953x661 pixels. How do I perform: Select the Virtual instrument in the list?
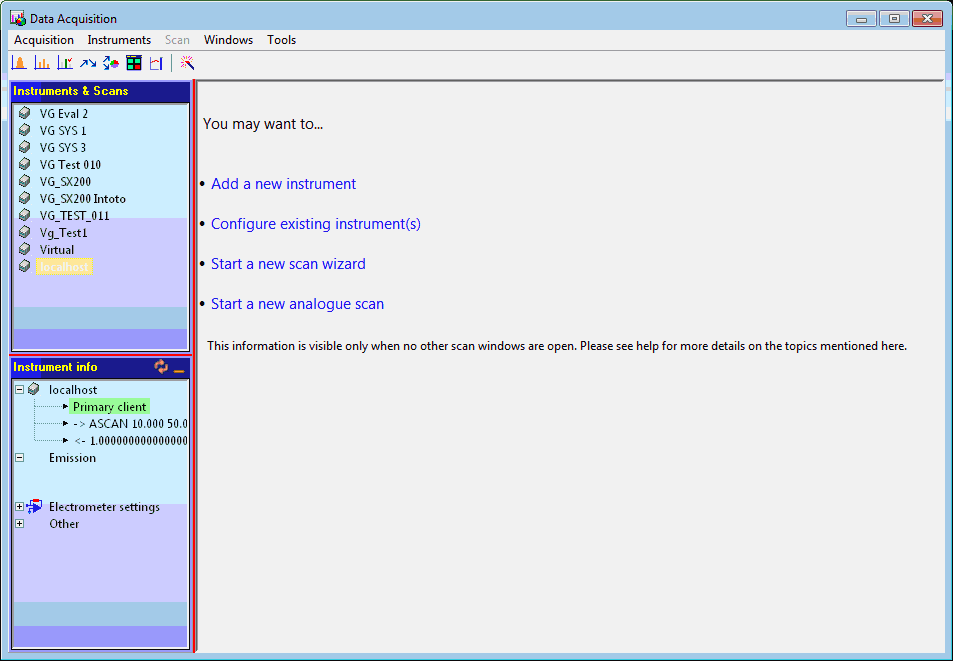click(x=57, y=250)
